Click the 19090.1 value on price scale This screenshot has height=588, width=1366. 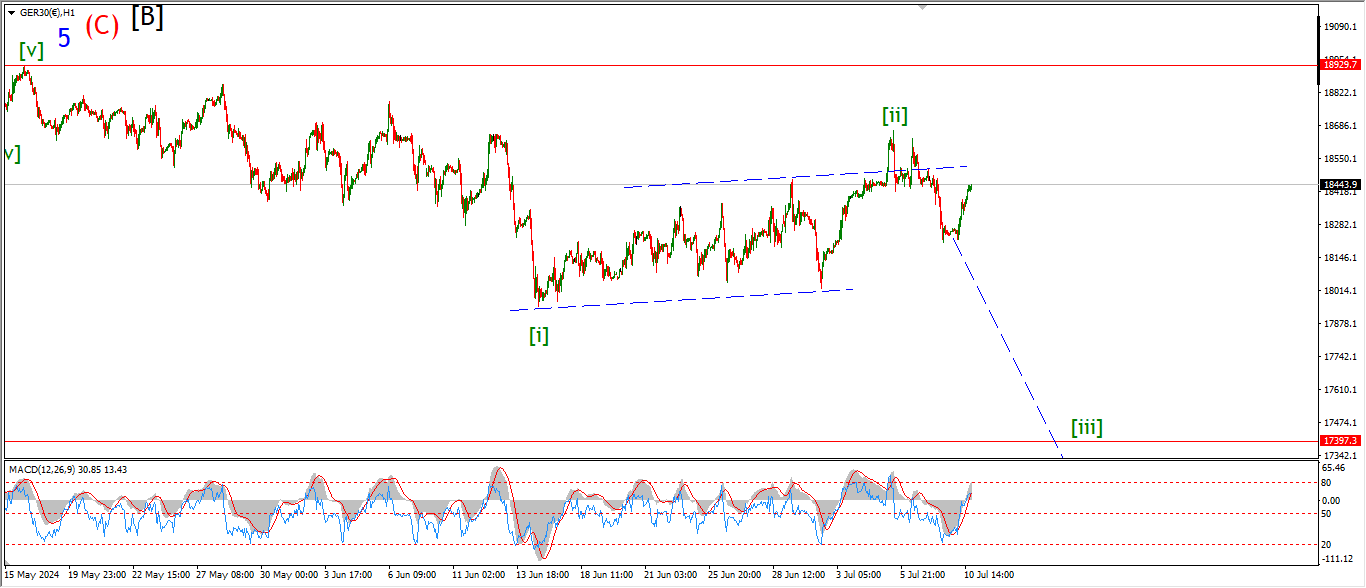click(1340, 27)
